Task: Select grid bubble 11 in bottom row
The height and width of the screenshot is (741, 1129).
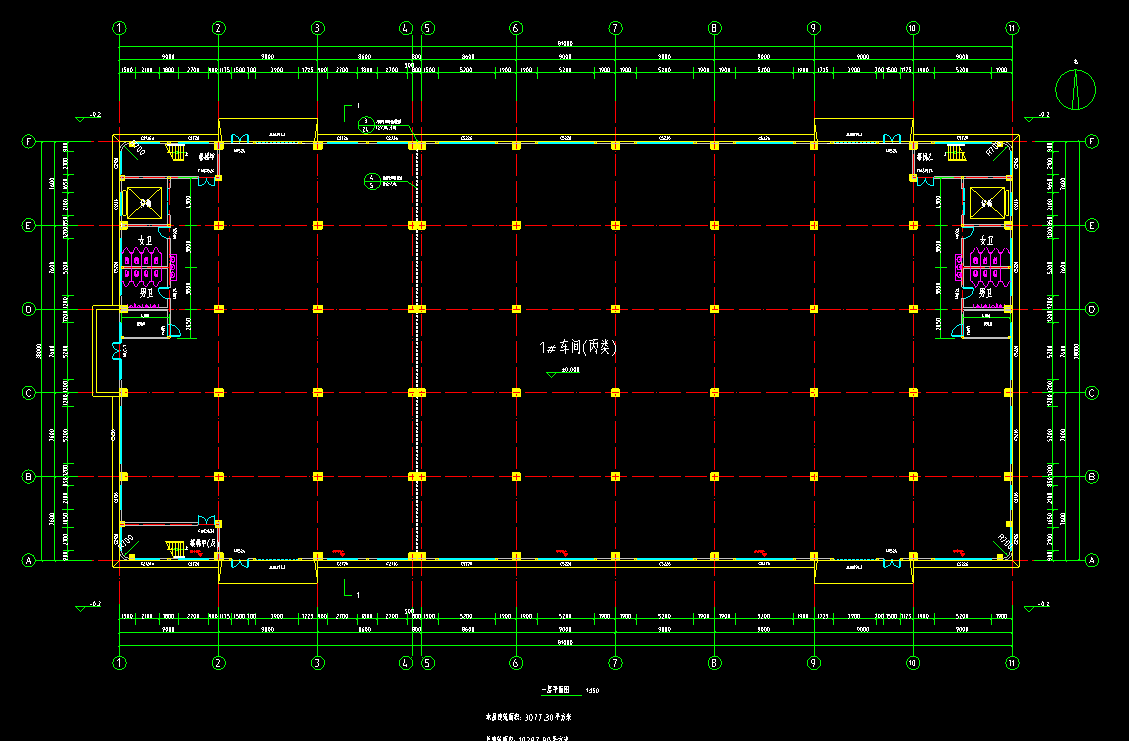Action: [1012, 662]
